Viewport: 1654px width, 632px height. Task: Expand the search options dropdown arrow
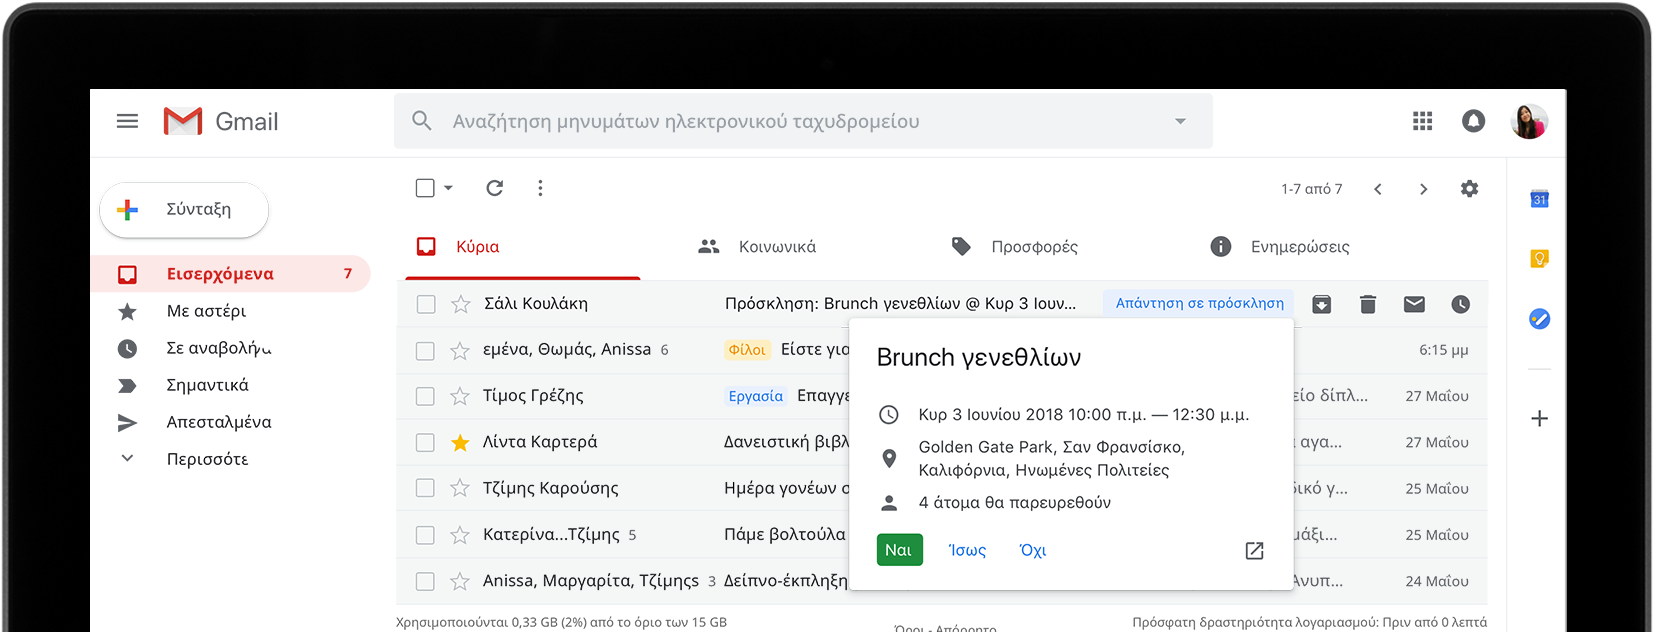click(x=1180, y=121)
